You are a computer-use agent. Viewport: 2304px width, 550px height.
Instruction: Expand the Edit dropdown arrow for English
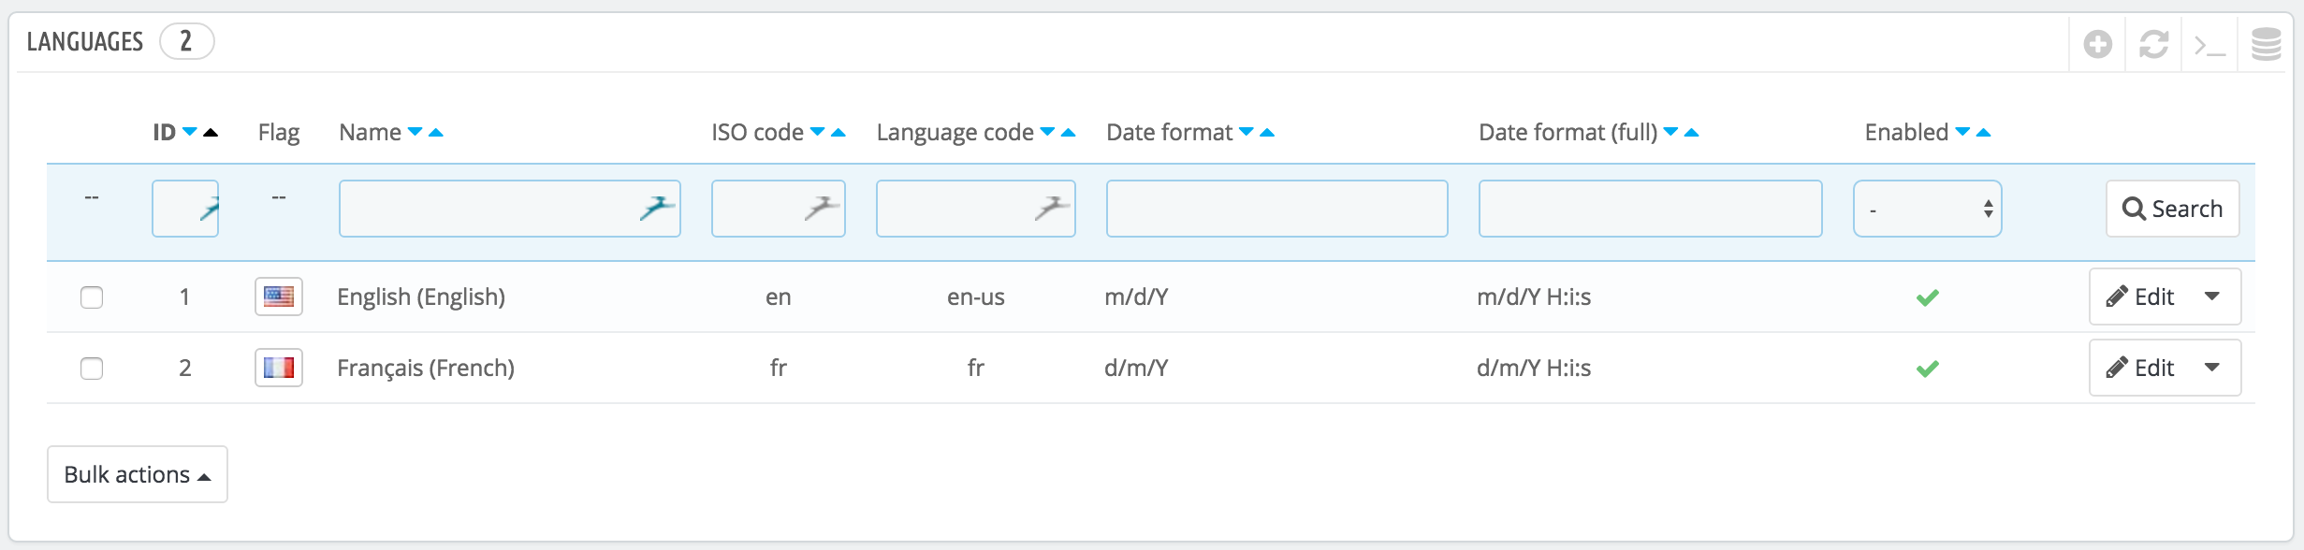tap(2212, 297)
